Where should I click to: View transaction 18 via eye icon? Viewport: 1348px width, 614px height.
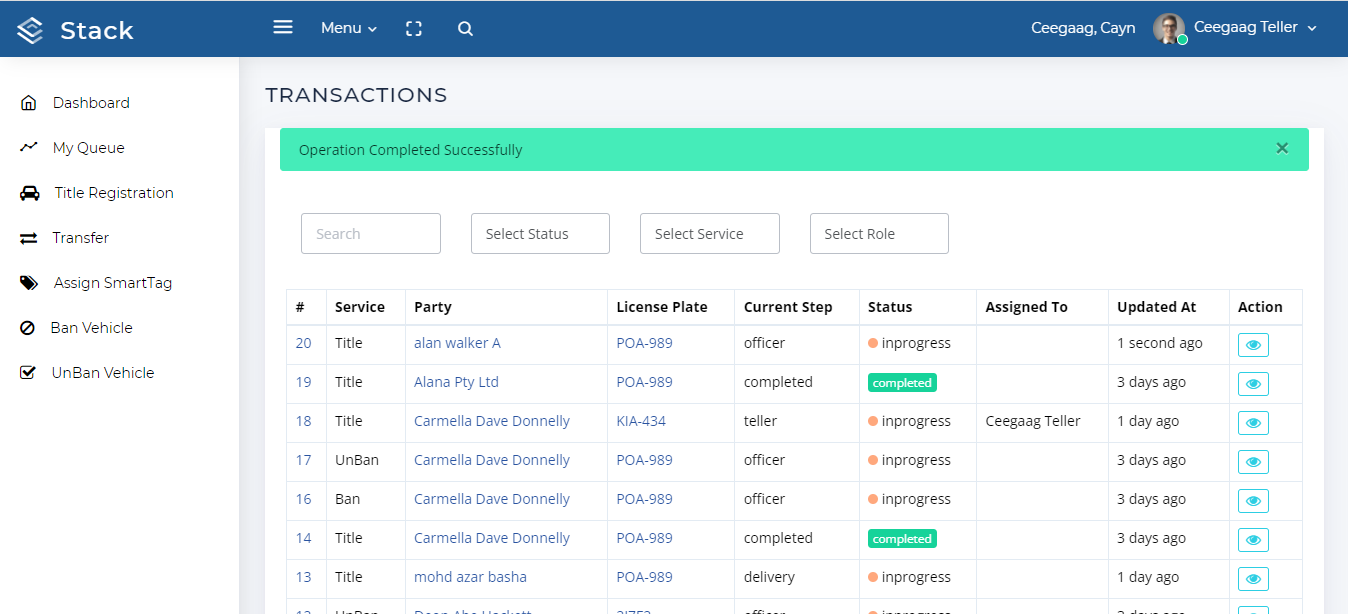pos(1253,423)
